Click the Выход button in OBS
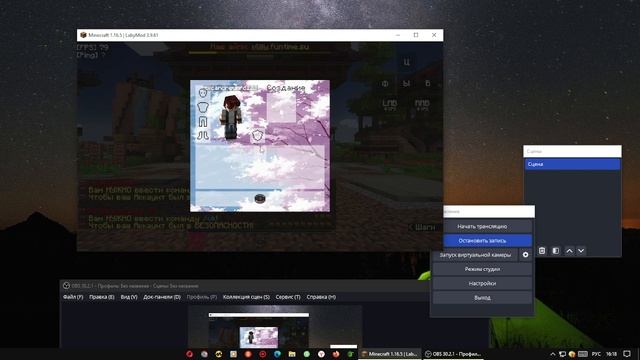Screen dimensions: 640x360 point(482,298)
